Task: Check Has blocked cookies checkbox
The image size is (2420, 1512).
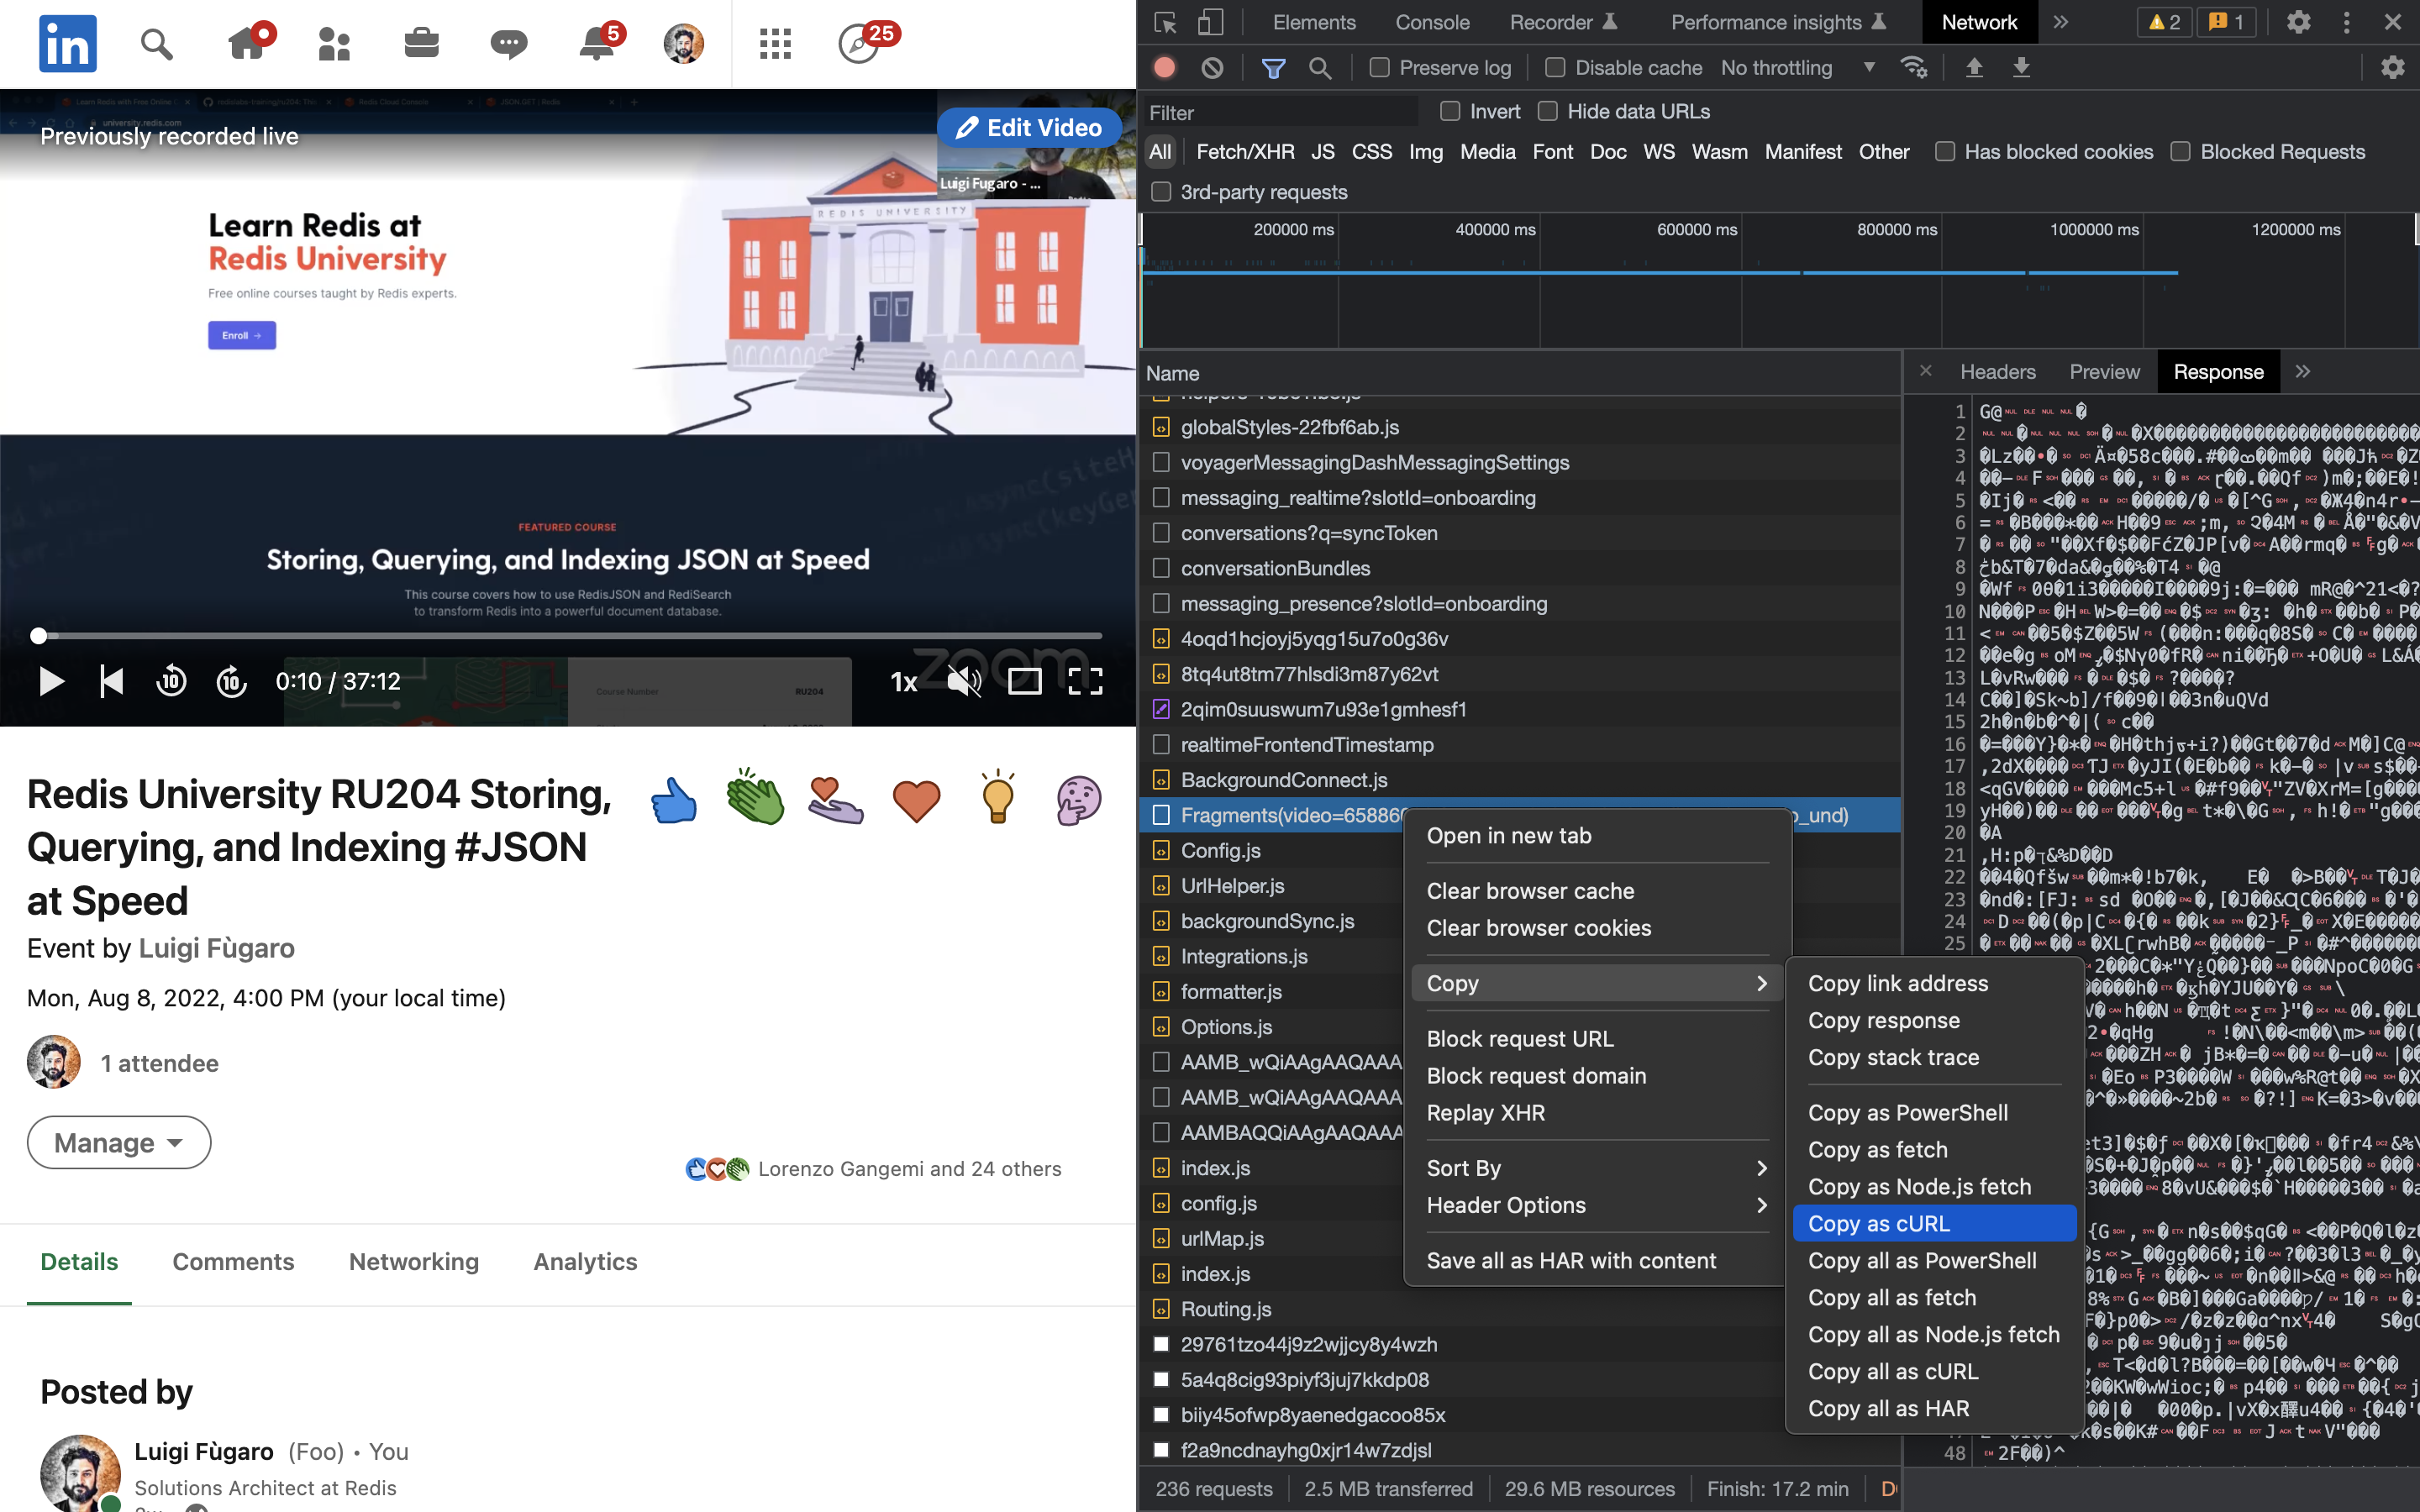Action: pyautogui.click(x=1944, y=152)
